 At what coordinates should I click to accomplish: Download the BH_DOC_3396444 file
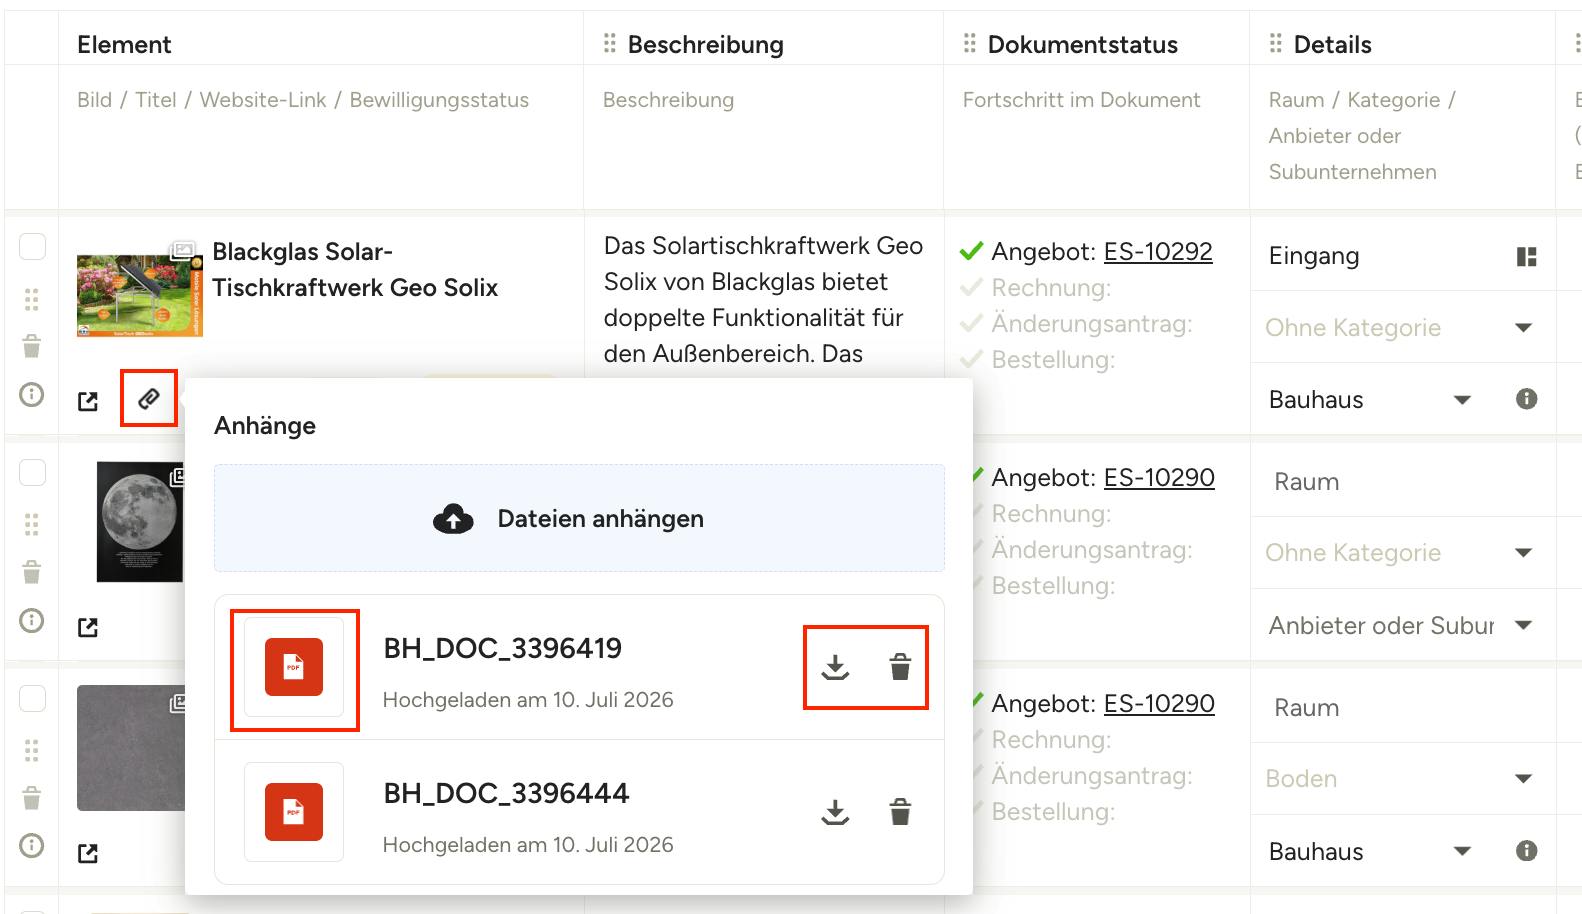pyautogui.click(x=835, y=813)
